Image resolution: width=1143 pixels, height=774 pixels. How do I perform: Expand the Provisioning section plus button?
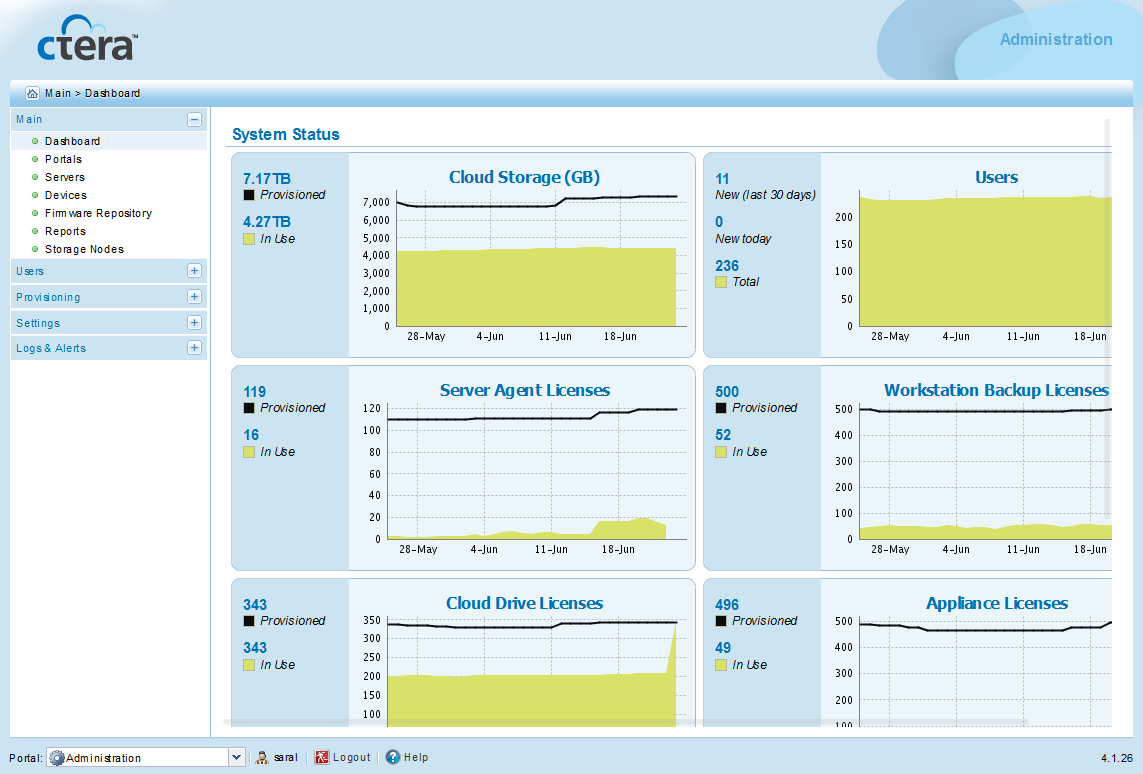[194, 297]
